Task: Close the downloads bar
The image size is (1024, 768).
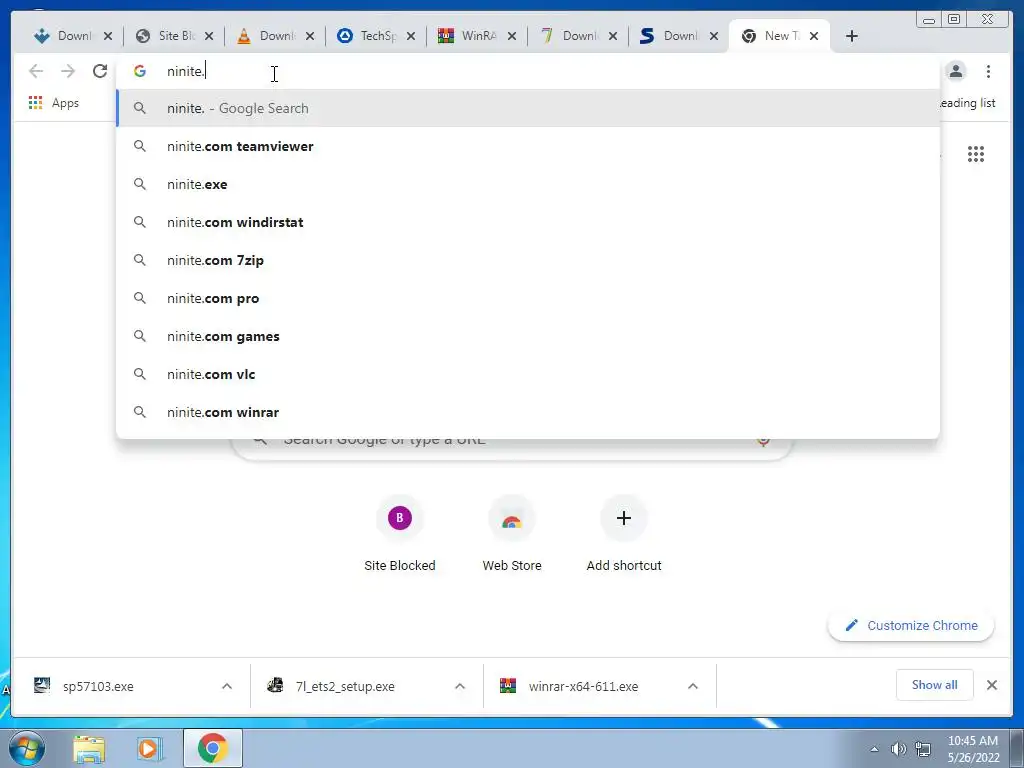Action: [x=992, y=684]
